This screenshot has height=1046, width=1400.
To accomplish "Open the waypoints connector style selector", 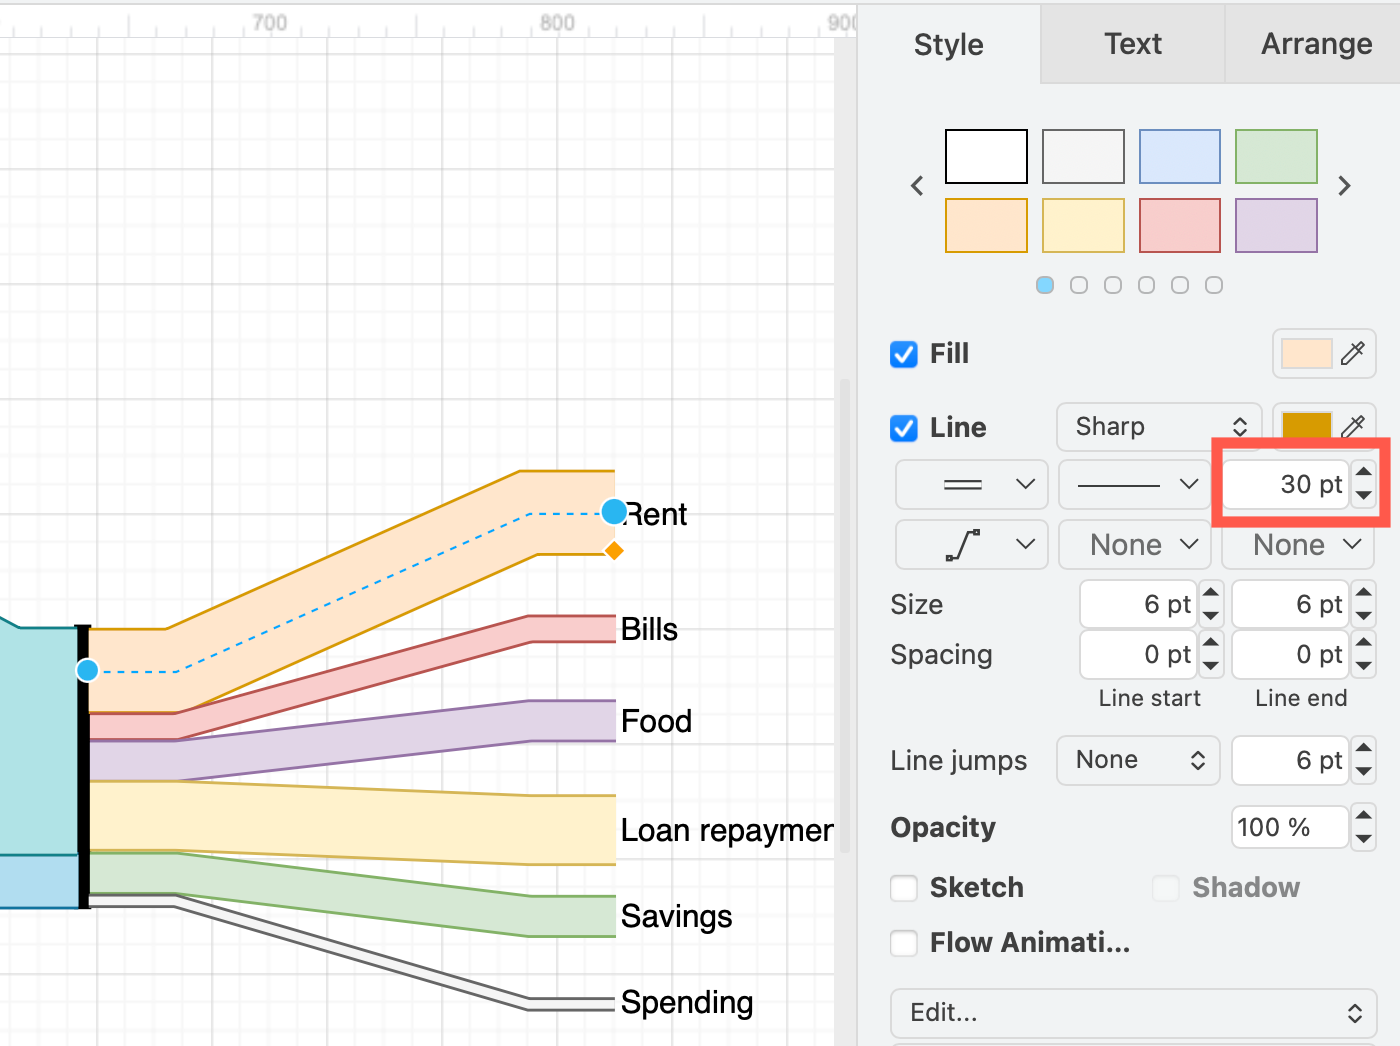I will (x=971, y=545).
